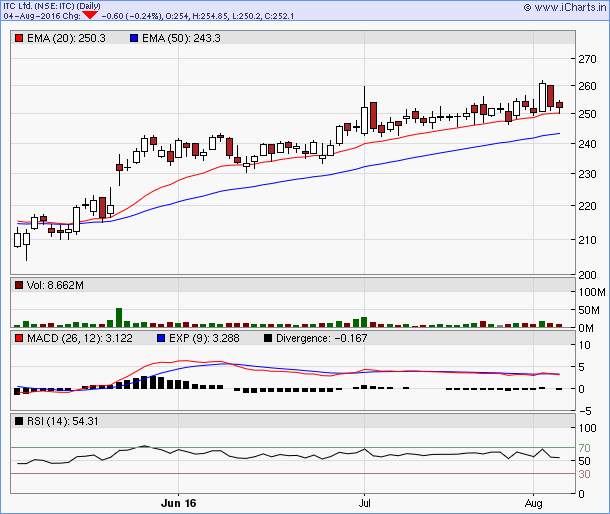Click the MACD axis label -5
This screenshot has height=514, width=610.
(585, 411)
